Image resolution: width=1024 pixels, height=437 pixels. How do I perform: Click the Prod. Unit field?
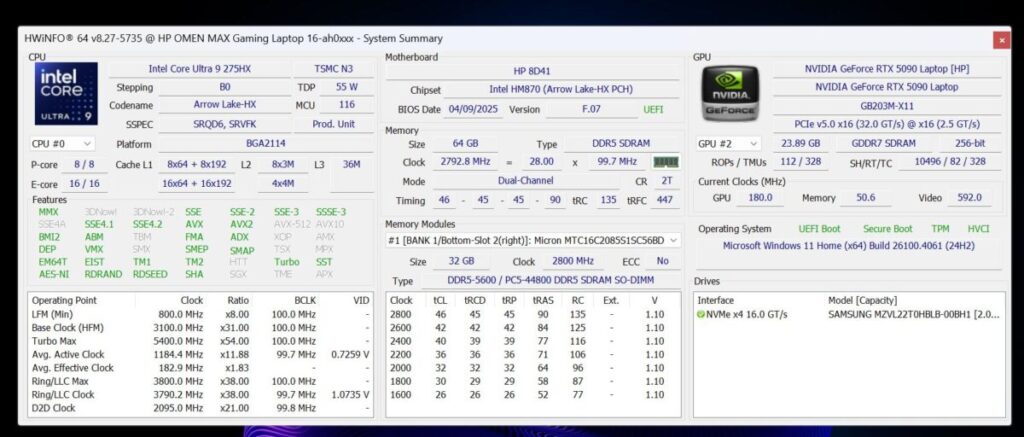click(334, 123)
